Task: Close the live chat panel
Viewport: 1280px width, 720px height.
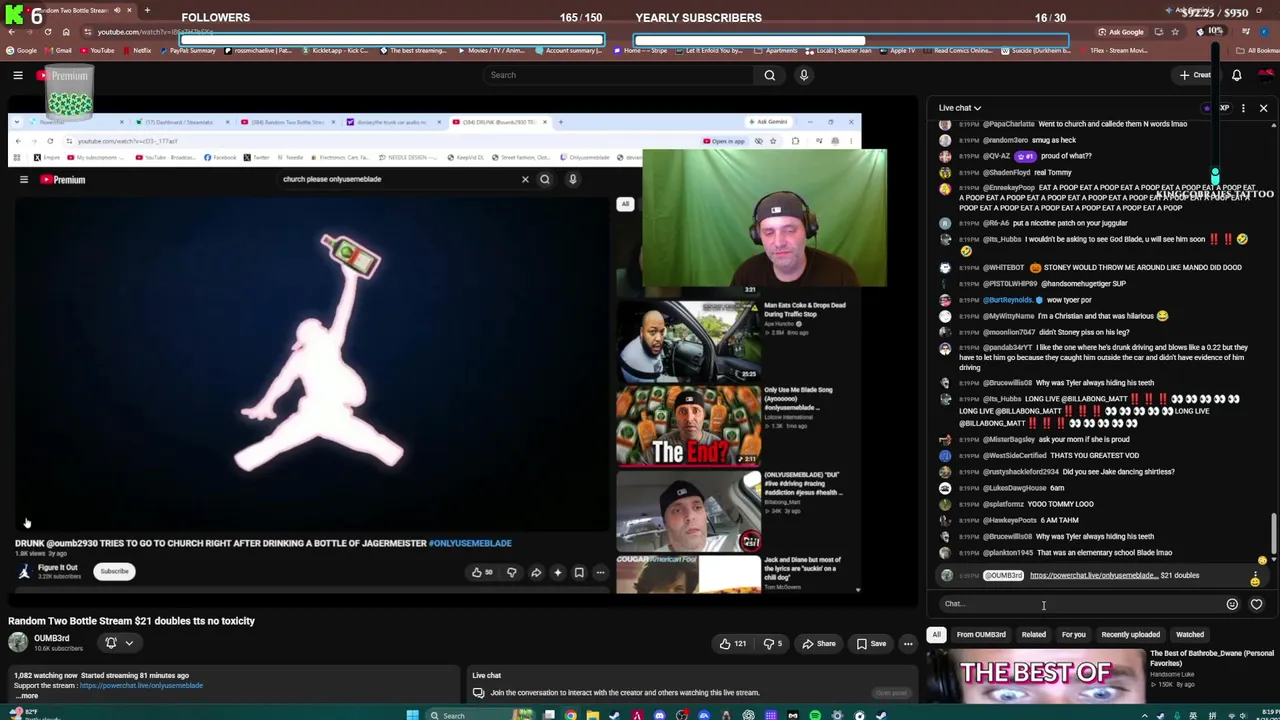Action: [1263, 108]
